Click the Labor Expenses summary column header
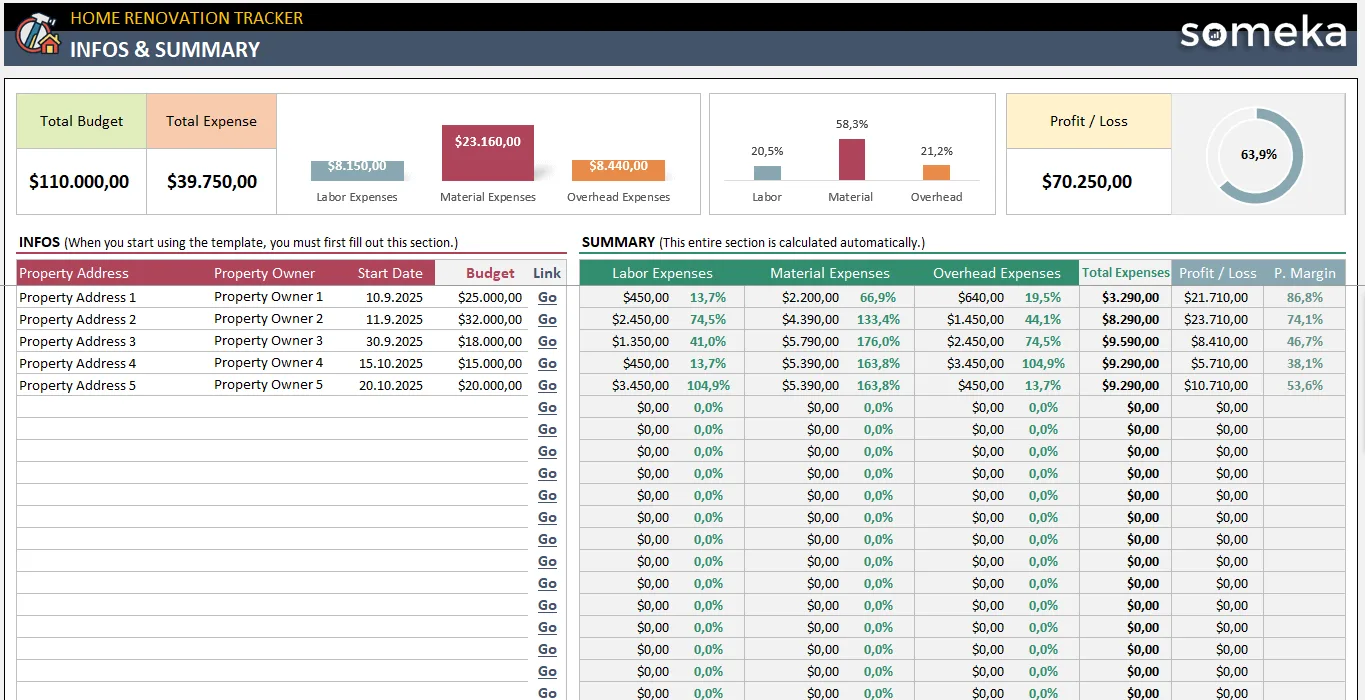The image size is (1365, 700). tap(662, 273)
